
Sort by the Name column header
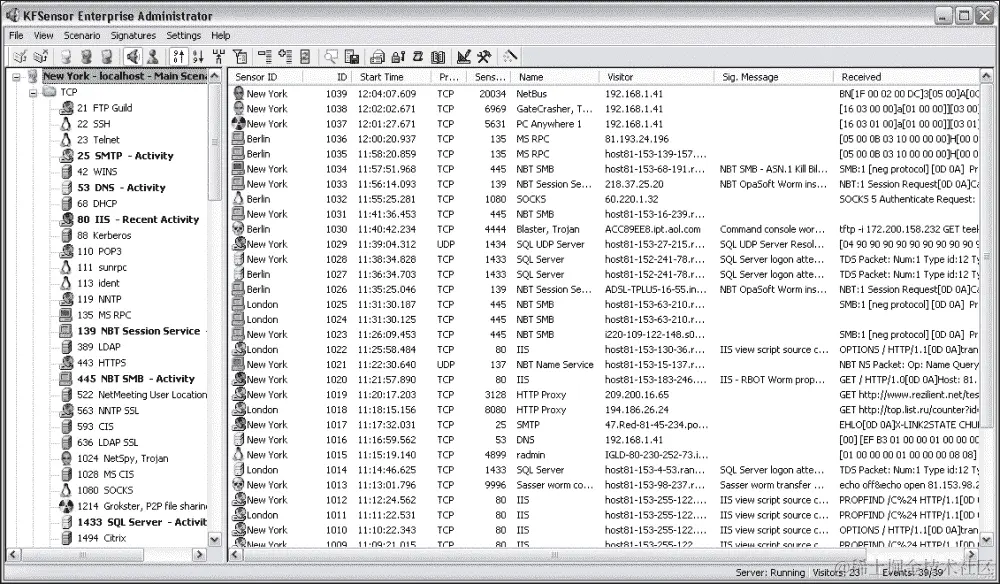click(555, 77)
